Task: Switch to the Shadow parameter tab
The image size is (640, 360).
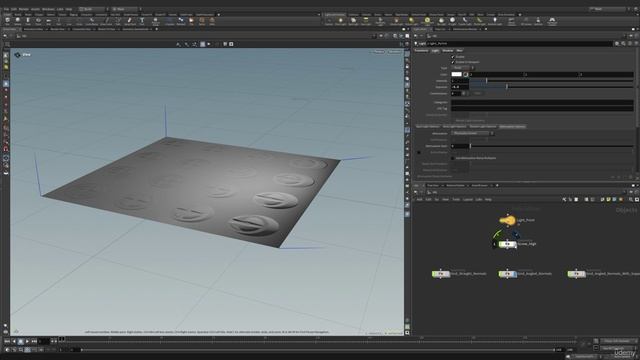Action: click(x=448, y=51)
